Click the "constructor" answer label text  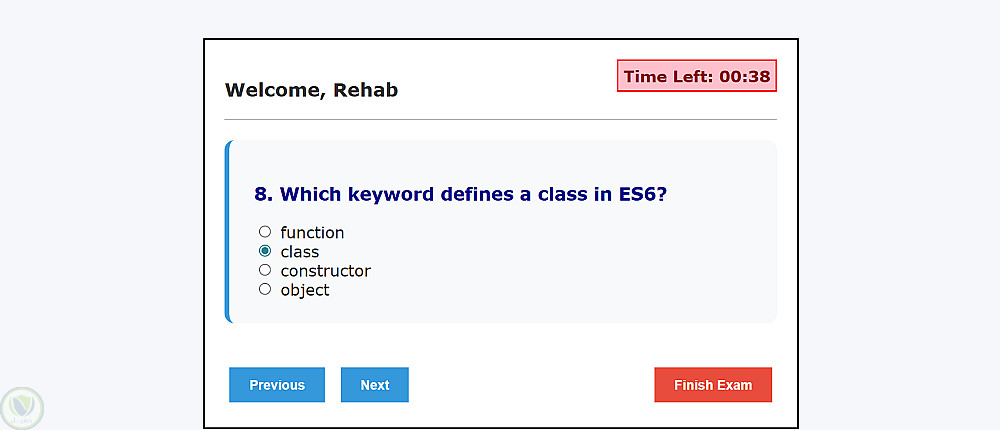pos(325,271)
